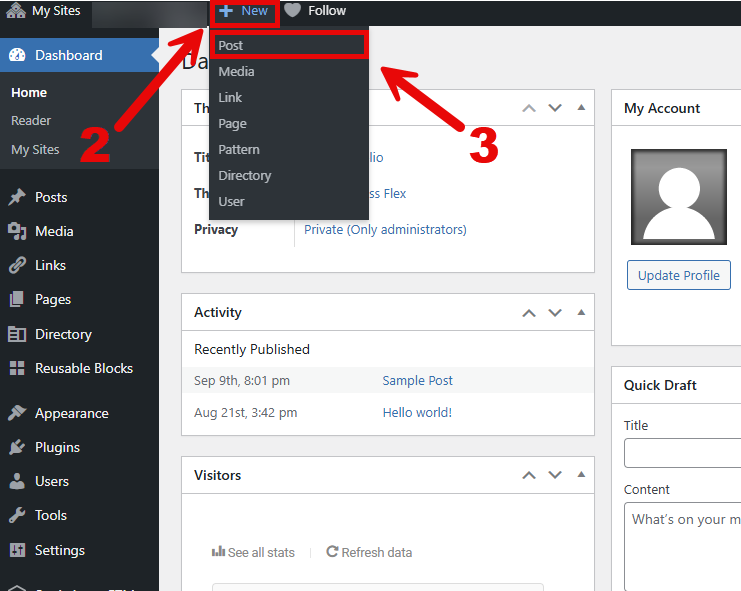Click the Follow heart icon in toolbar
Screen dimensions: 741x591
(x=292, y=11)
